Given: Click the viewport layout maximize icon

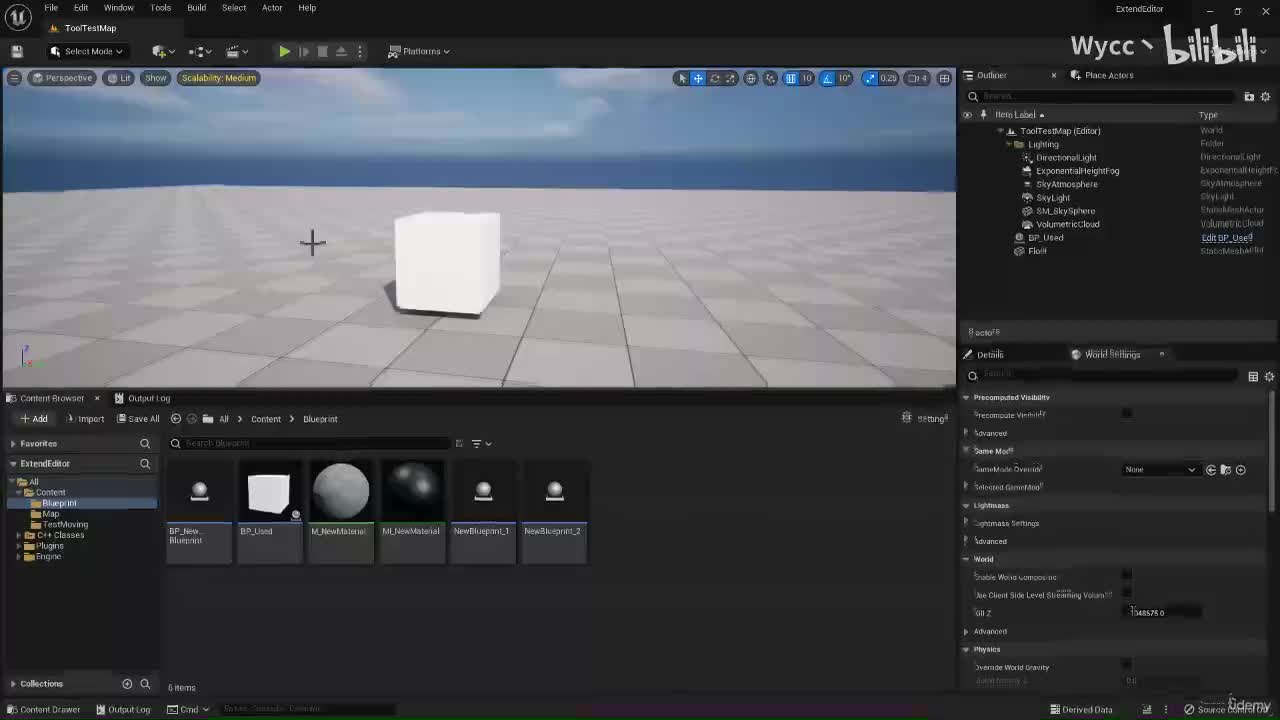Looking at the screenshot, I should click(x=944, y=78).
